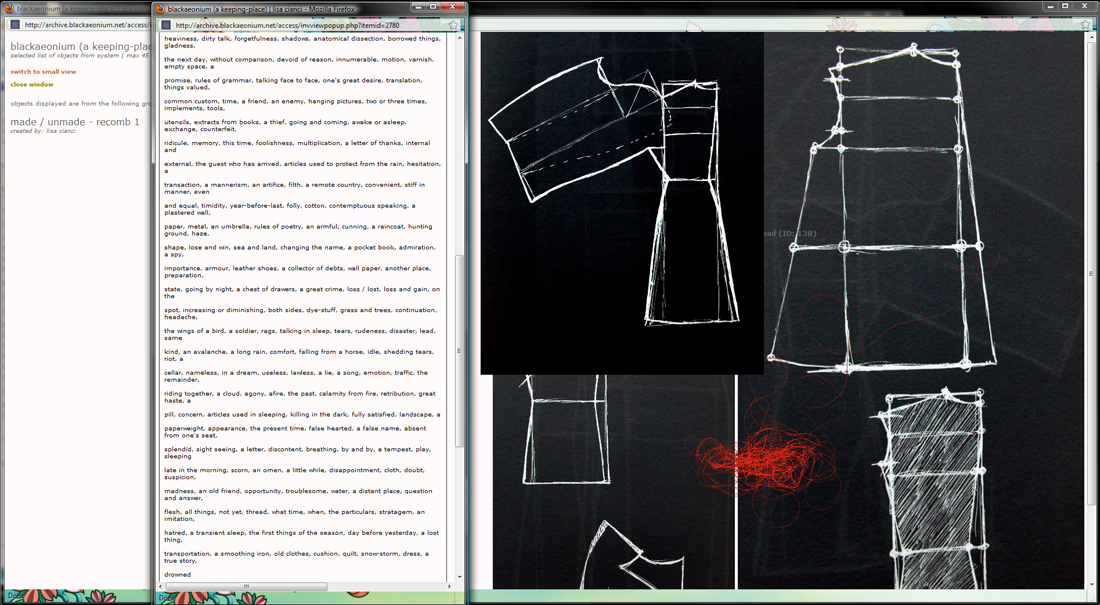Click the word 'drowned' at end of text

click(177, 574)
